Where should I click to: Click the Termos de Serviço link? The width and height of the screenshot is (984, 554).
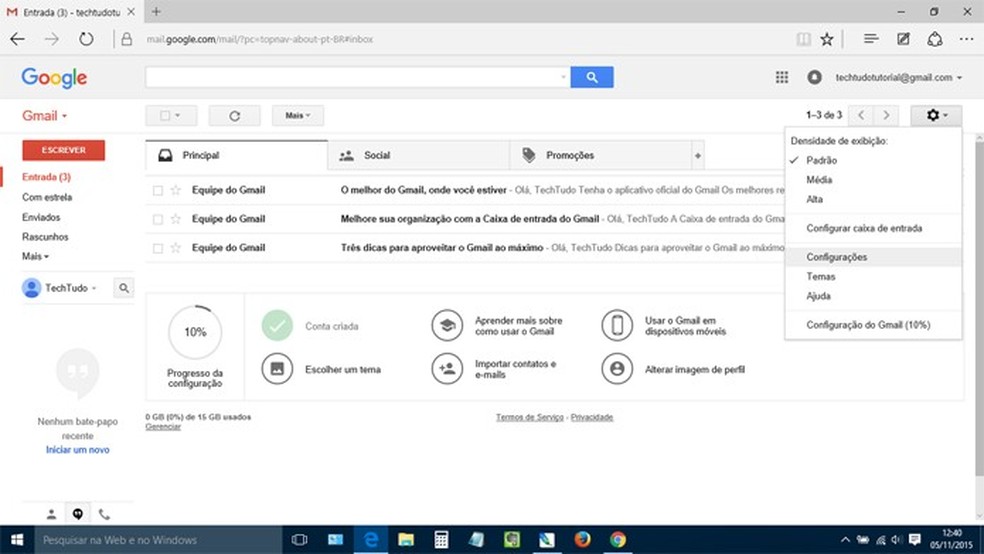coord(530,417)
